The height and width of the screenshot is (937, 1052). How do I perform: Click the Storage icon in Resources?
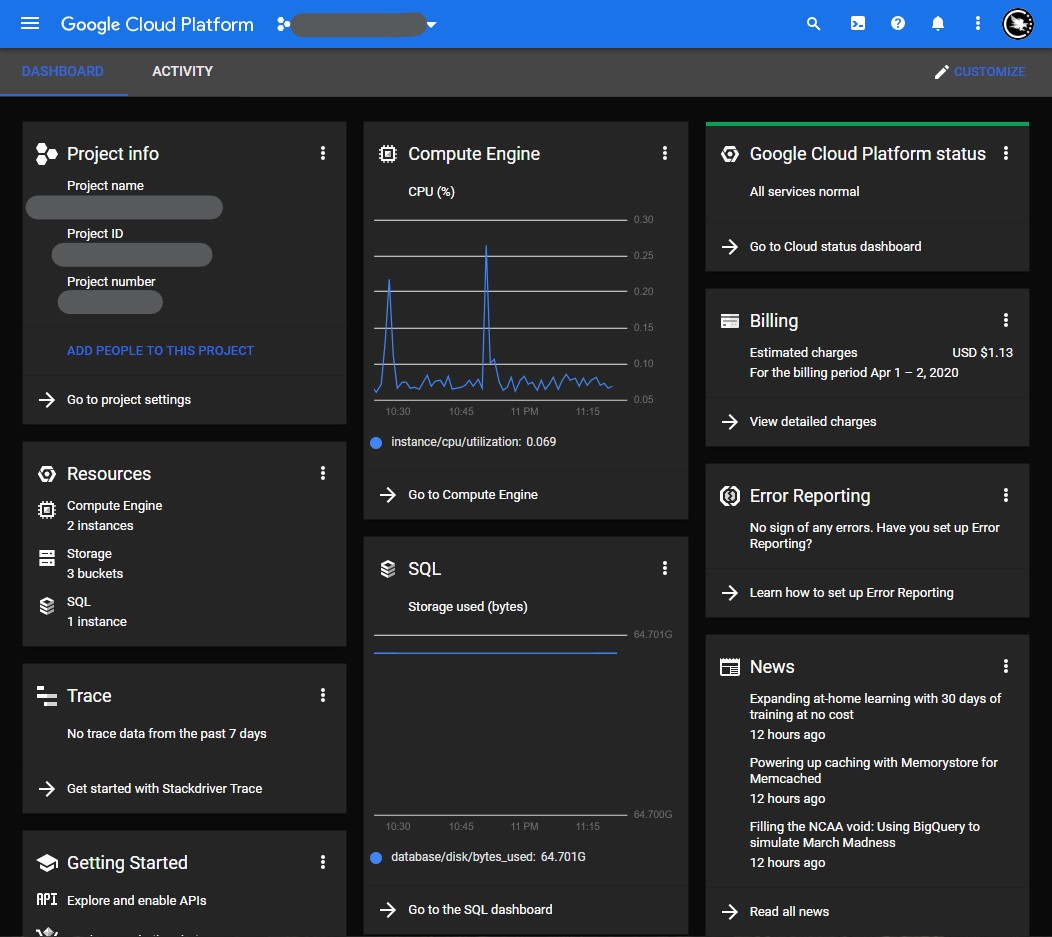pos(46,558)
